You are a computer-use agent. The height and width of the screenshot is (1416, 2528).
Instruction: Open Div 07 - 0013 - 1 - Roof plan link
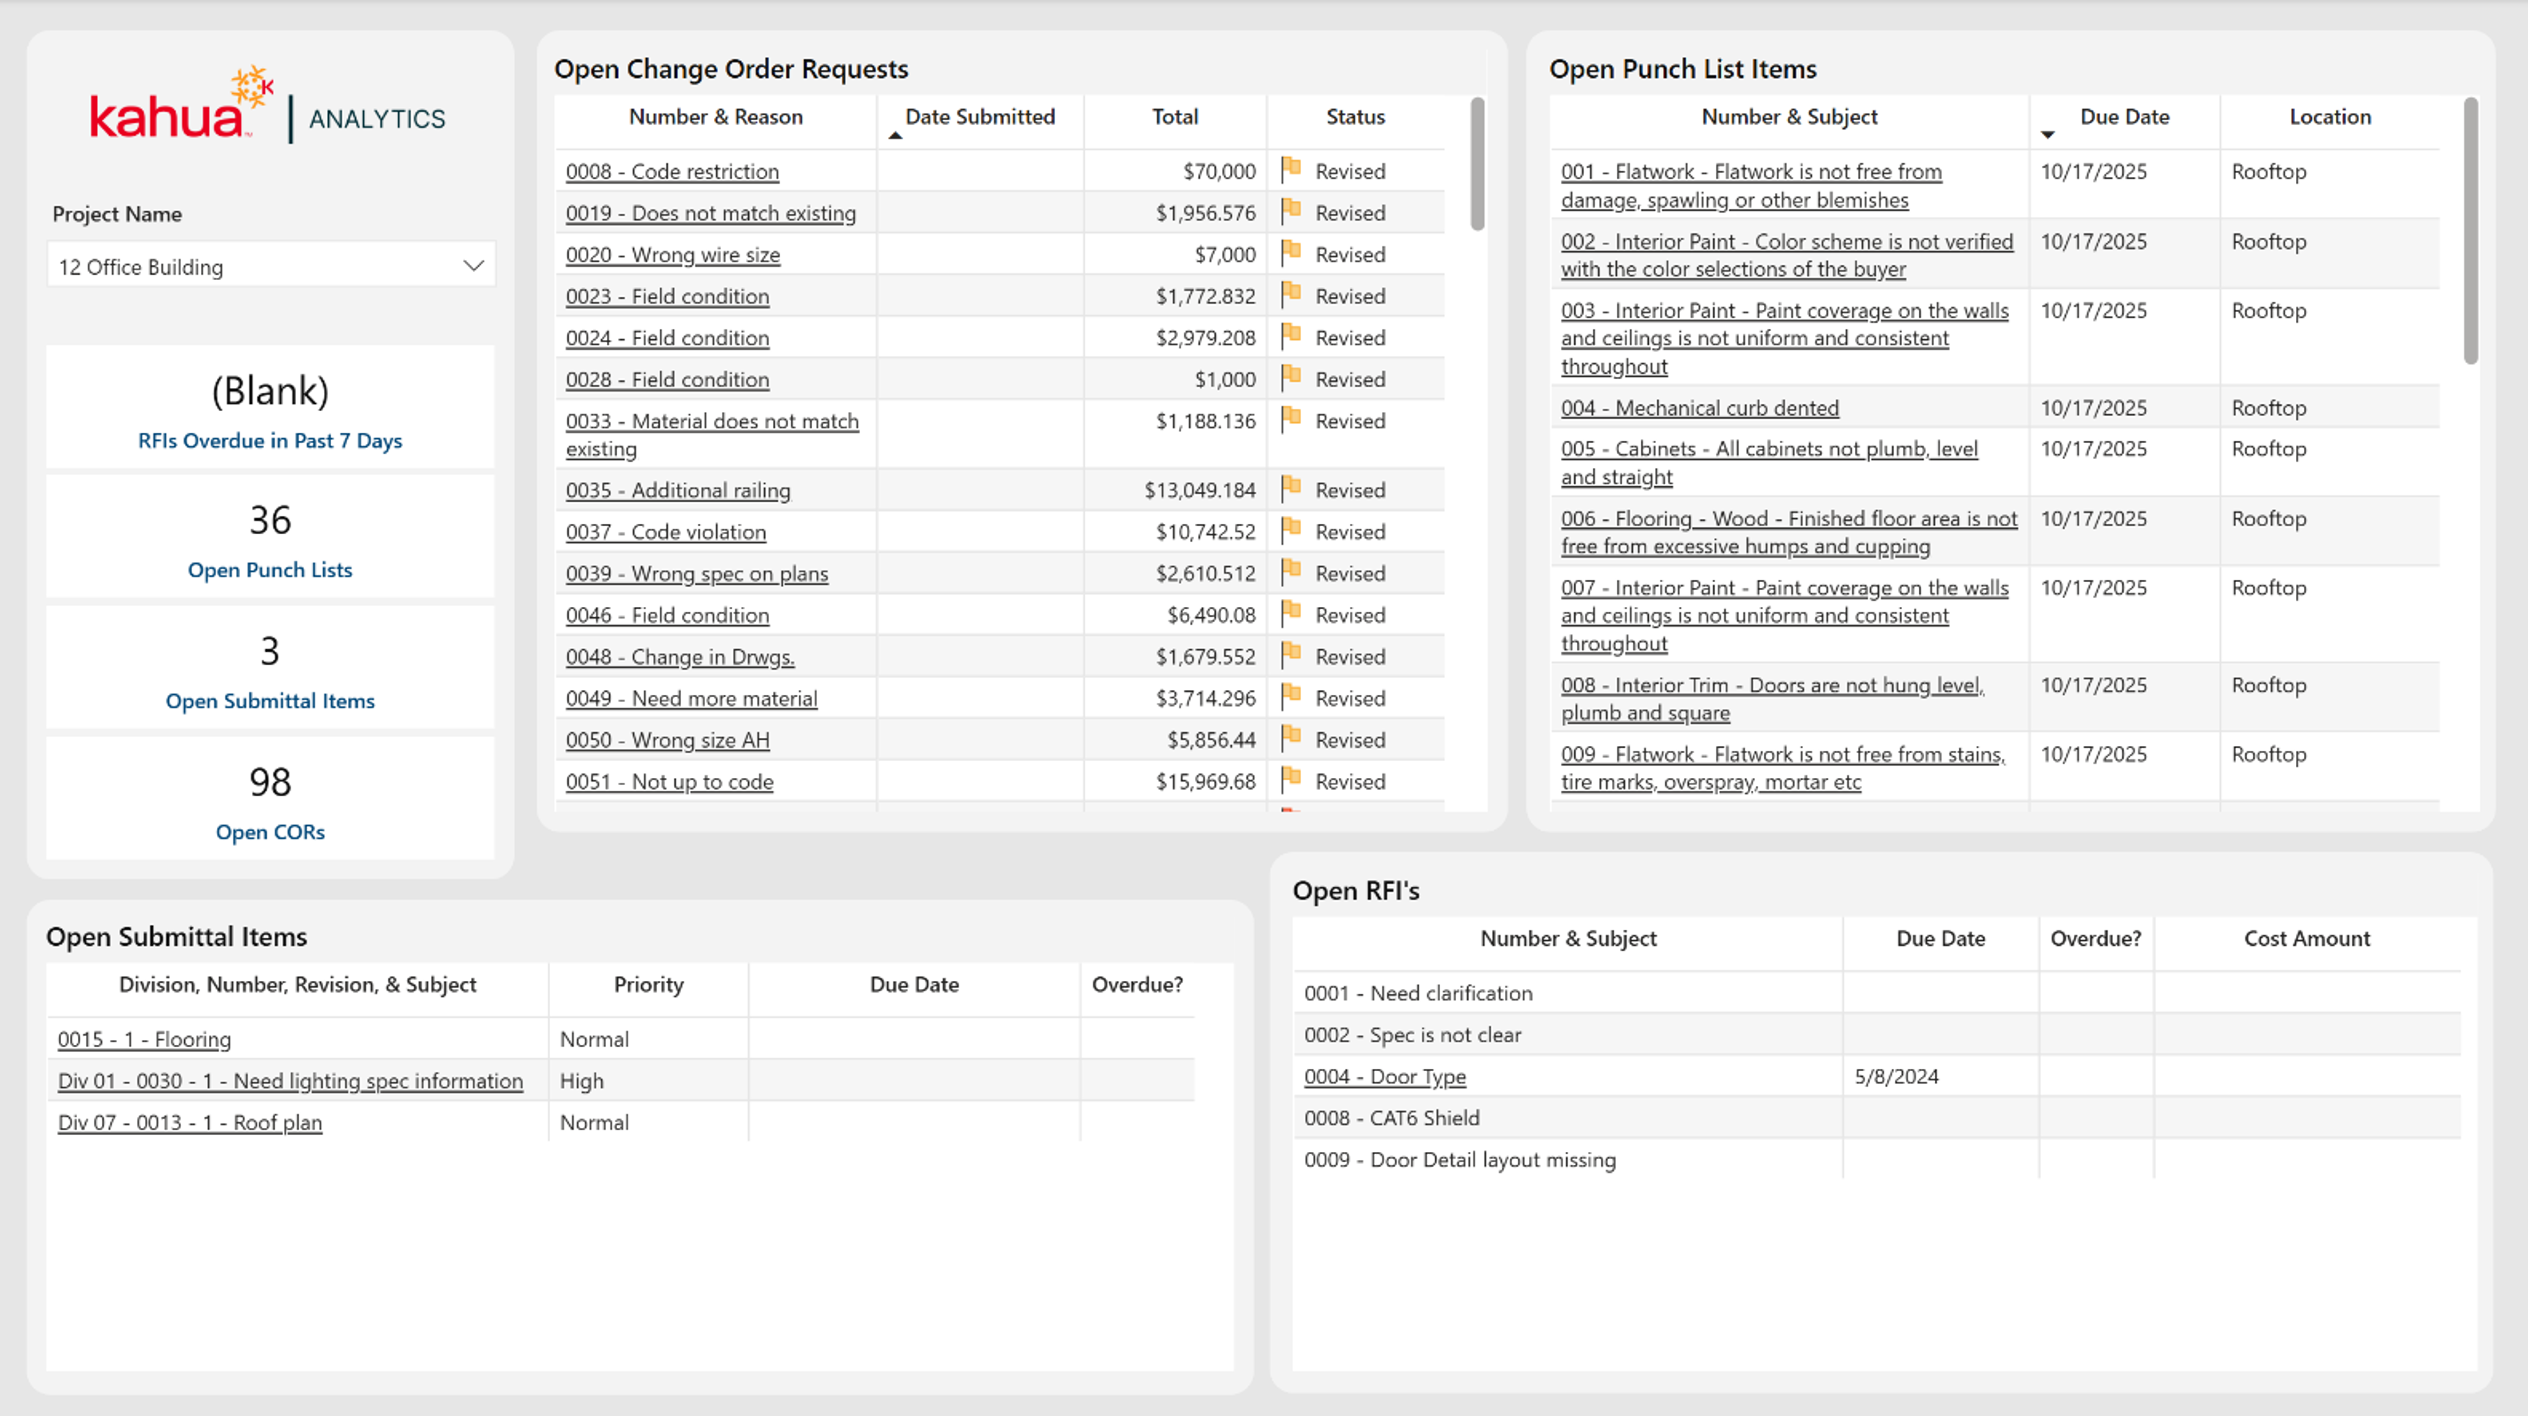click(190, 1122)
